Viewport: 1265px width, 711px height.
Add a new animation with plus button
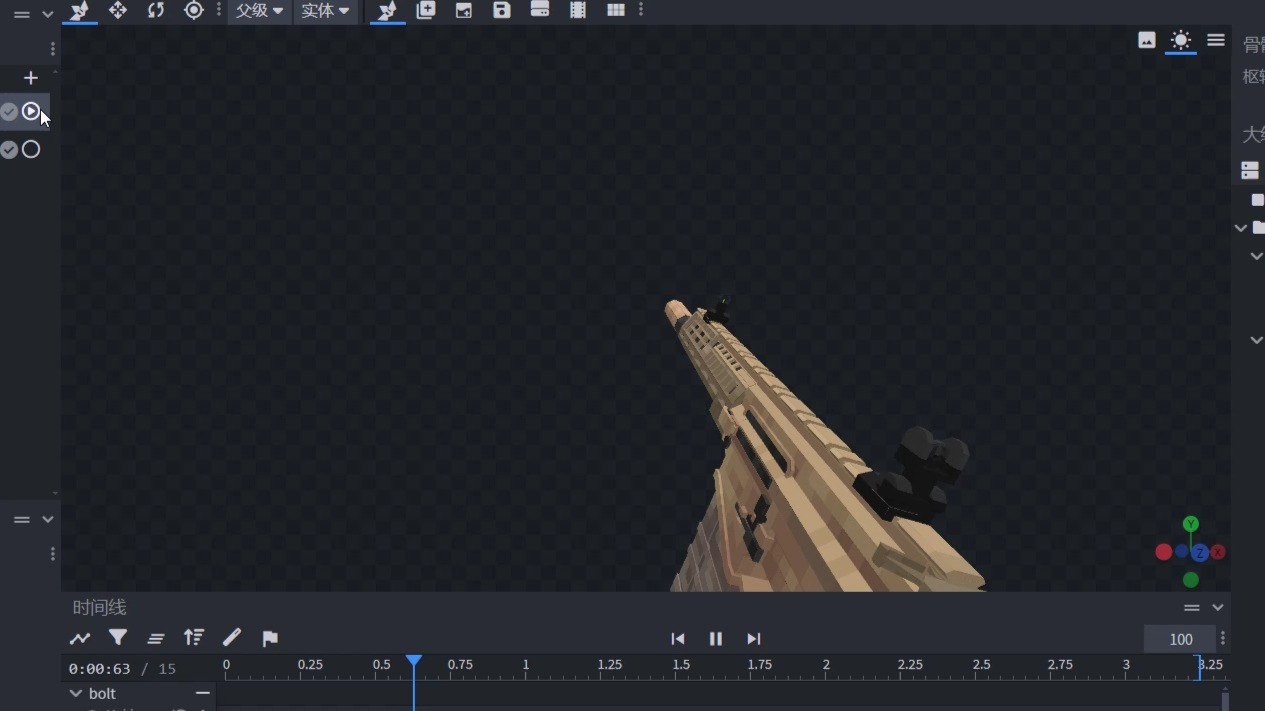31,78
